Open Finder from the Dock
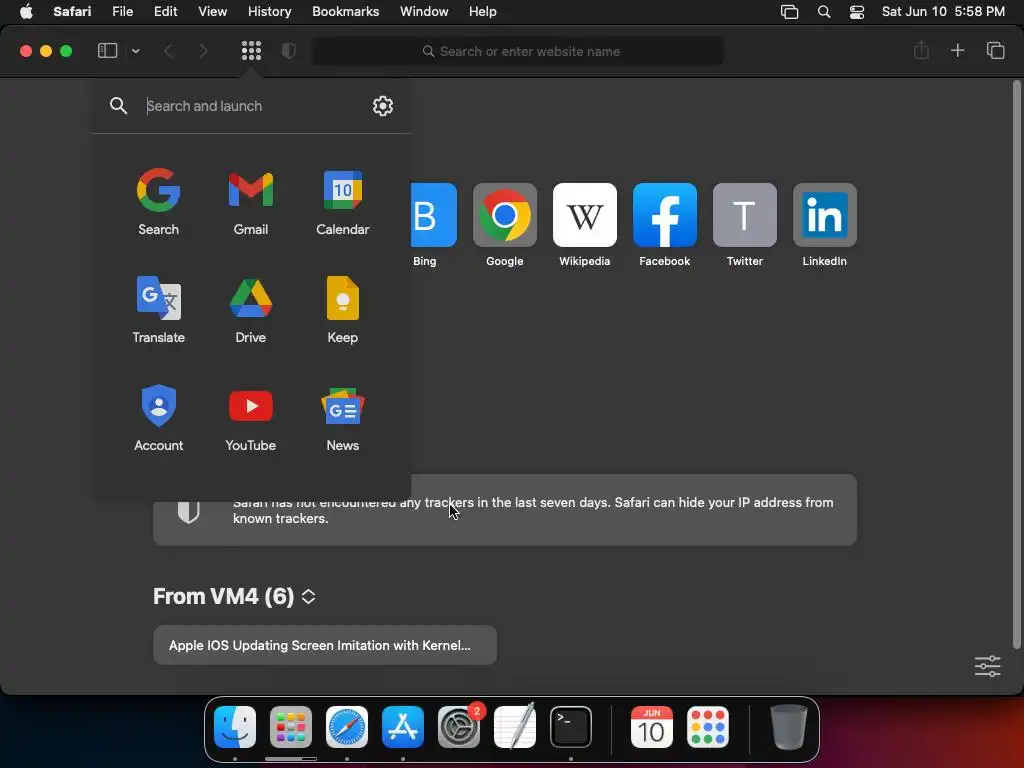Viewport: 1024px width, 768px height. (x=235, y=727)
